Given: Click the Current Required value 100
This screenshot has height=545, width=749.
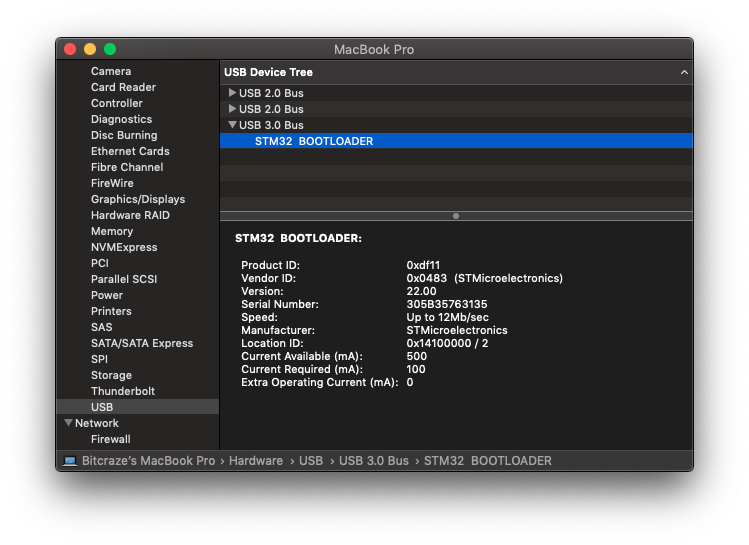Looking at the screenshot, I should tap(416, 369).
